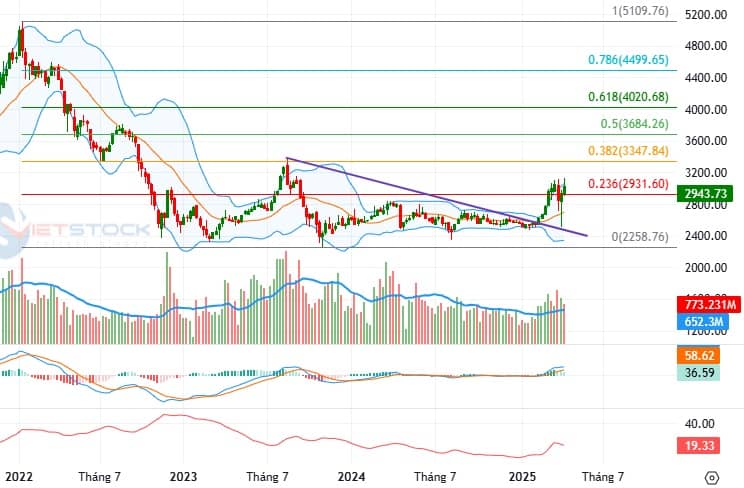The height and width of the screenshot is (488, 744).
Task: Click 2023 on the time axis
Action: coord(182,477)
